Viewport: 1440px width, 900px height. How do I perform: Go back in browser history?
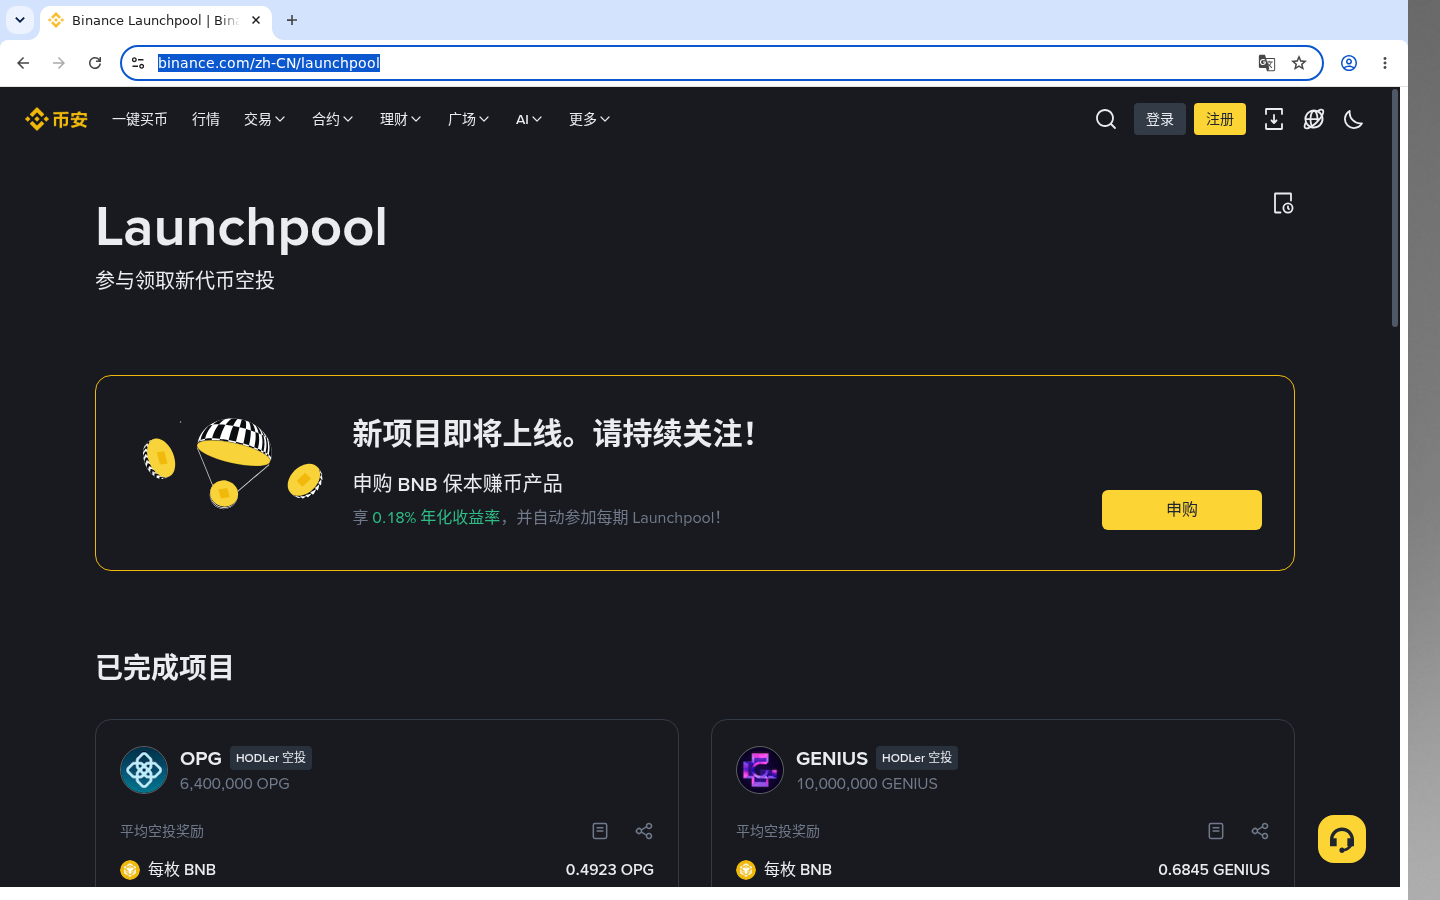point(23,63)
